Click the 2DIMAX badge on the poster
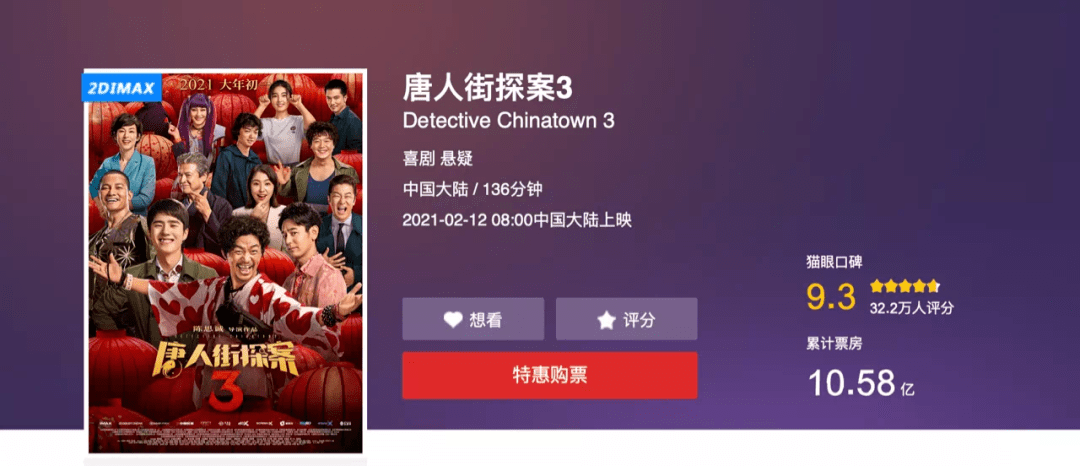This screenshot has width=1080, height=466. click(x=121, y=87)
